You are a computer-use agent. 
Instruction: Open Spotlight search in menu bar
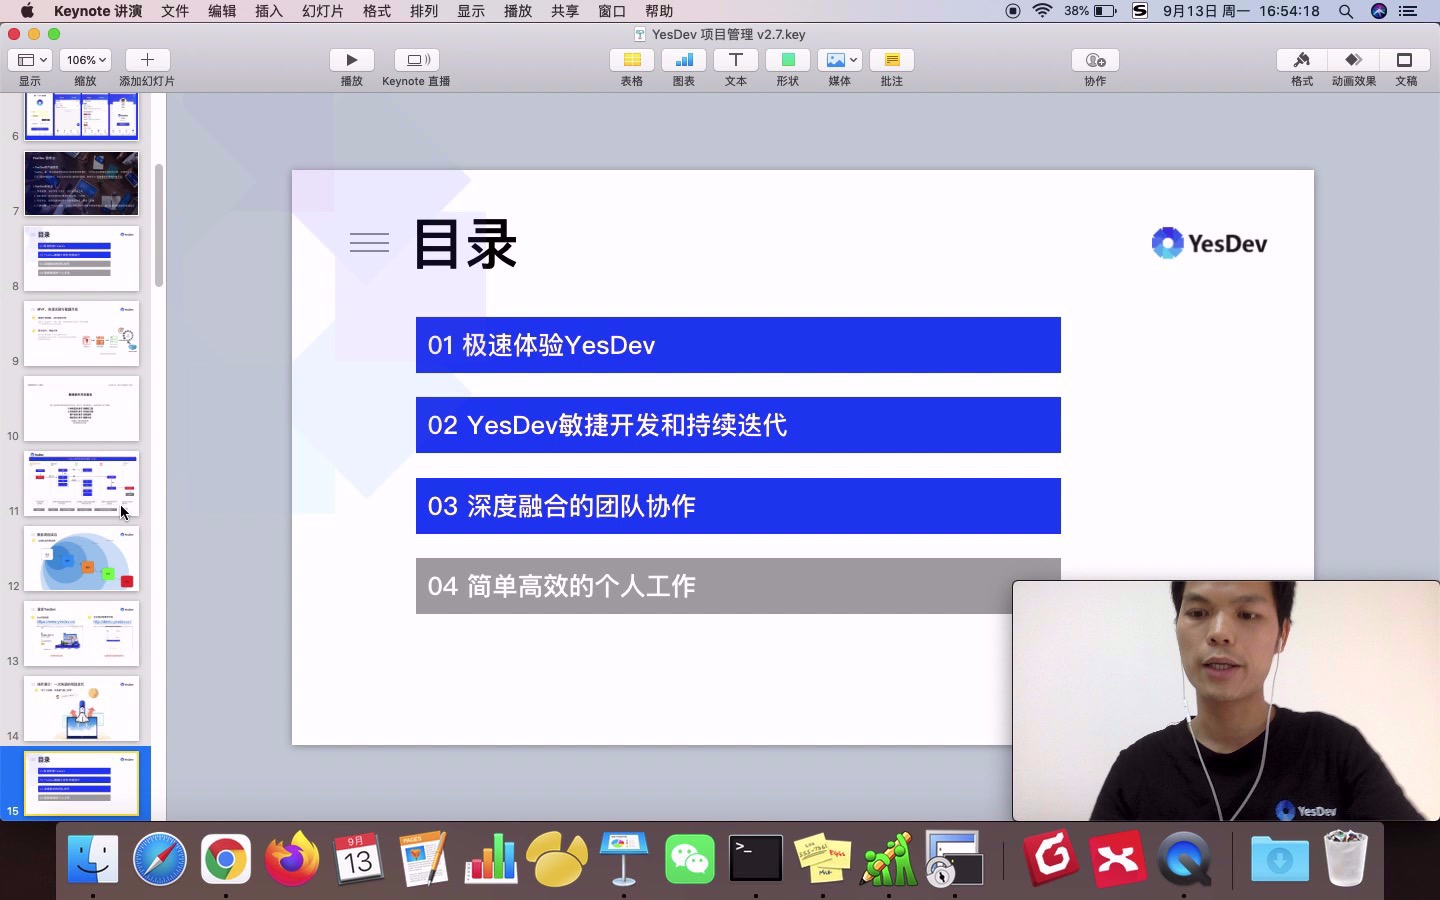1346,11
